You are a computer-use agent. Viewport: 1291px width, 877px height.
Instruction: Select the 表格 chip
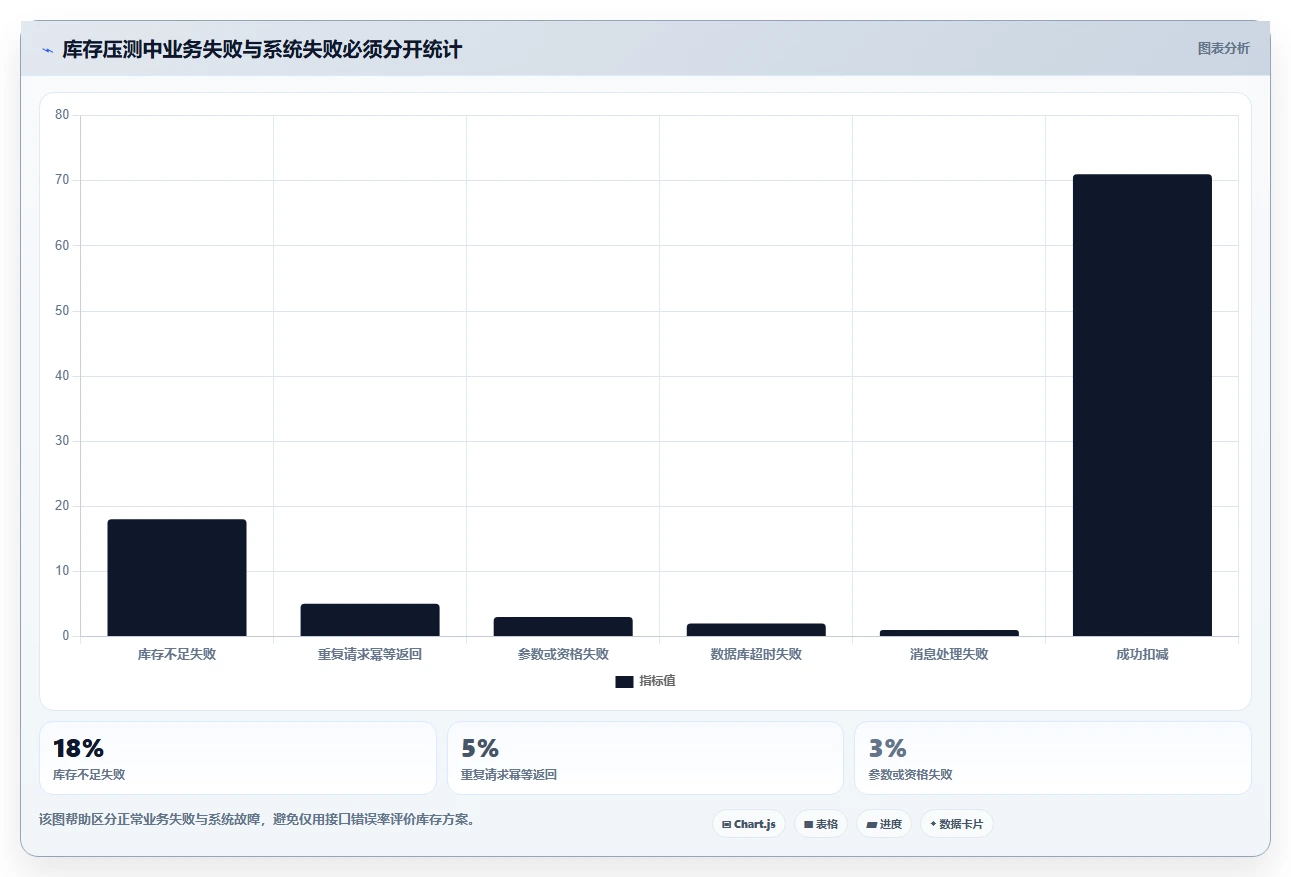[821, 824]
